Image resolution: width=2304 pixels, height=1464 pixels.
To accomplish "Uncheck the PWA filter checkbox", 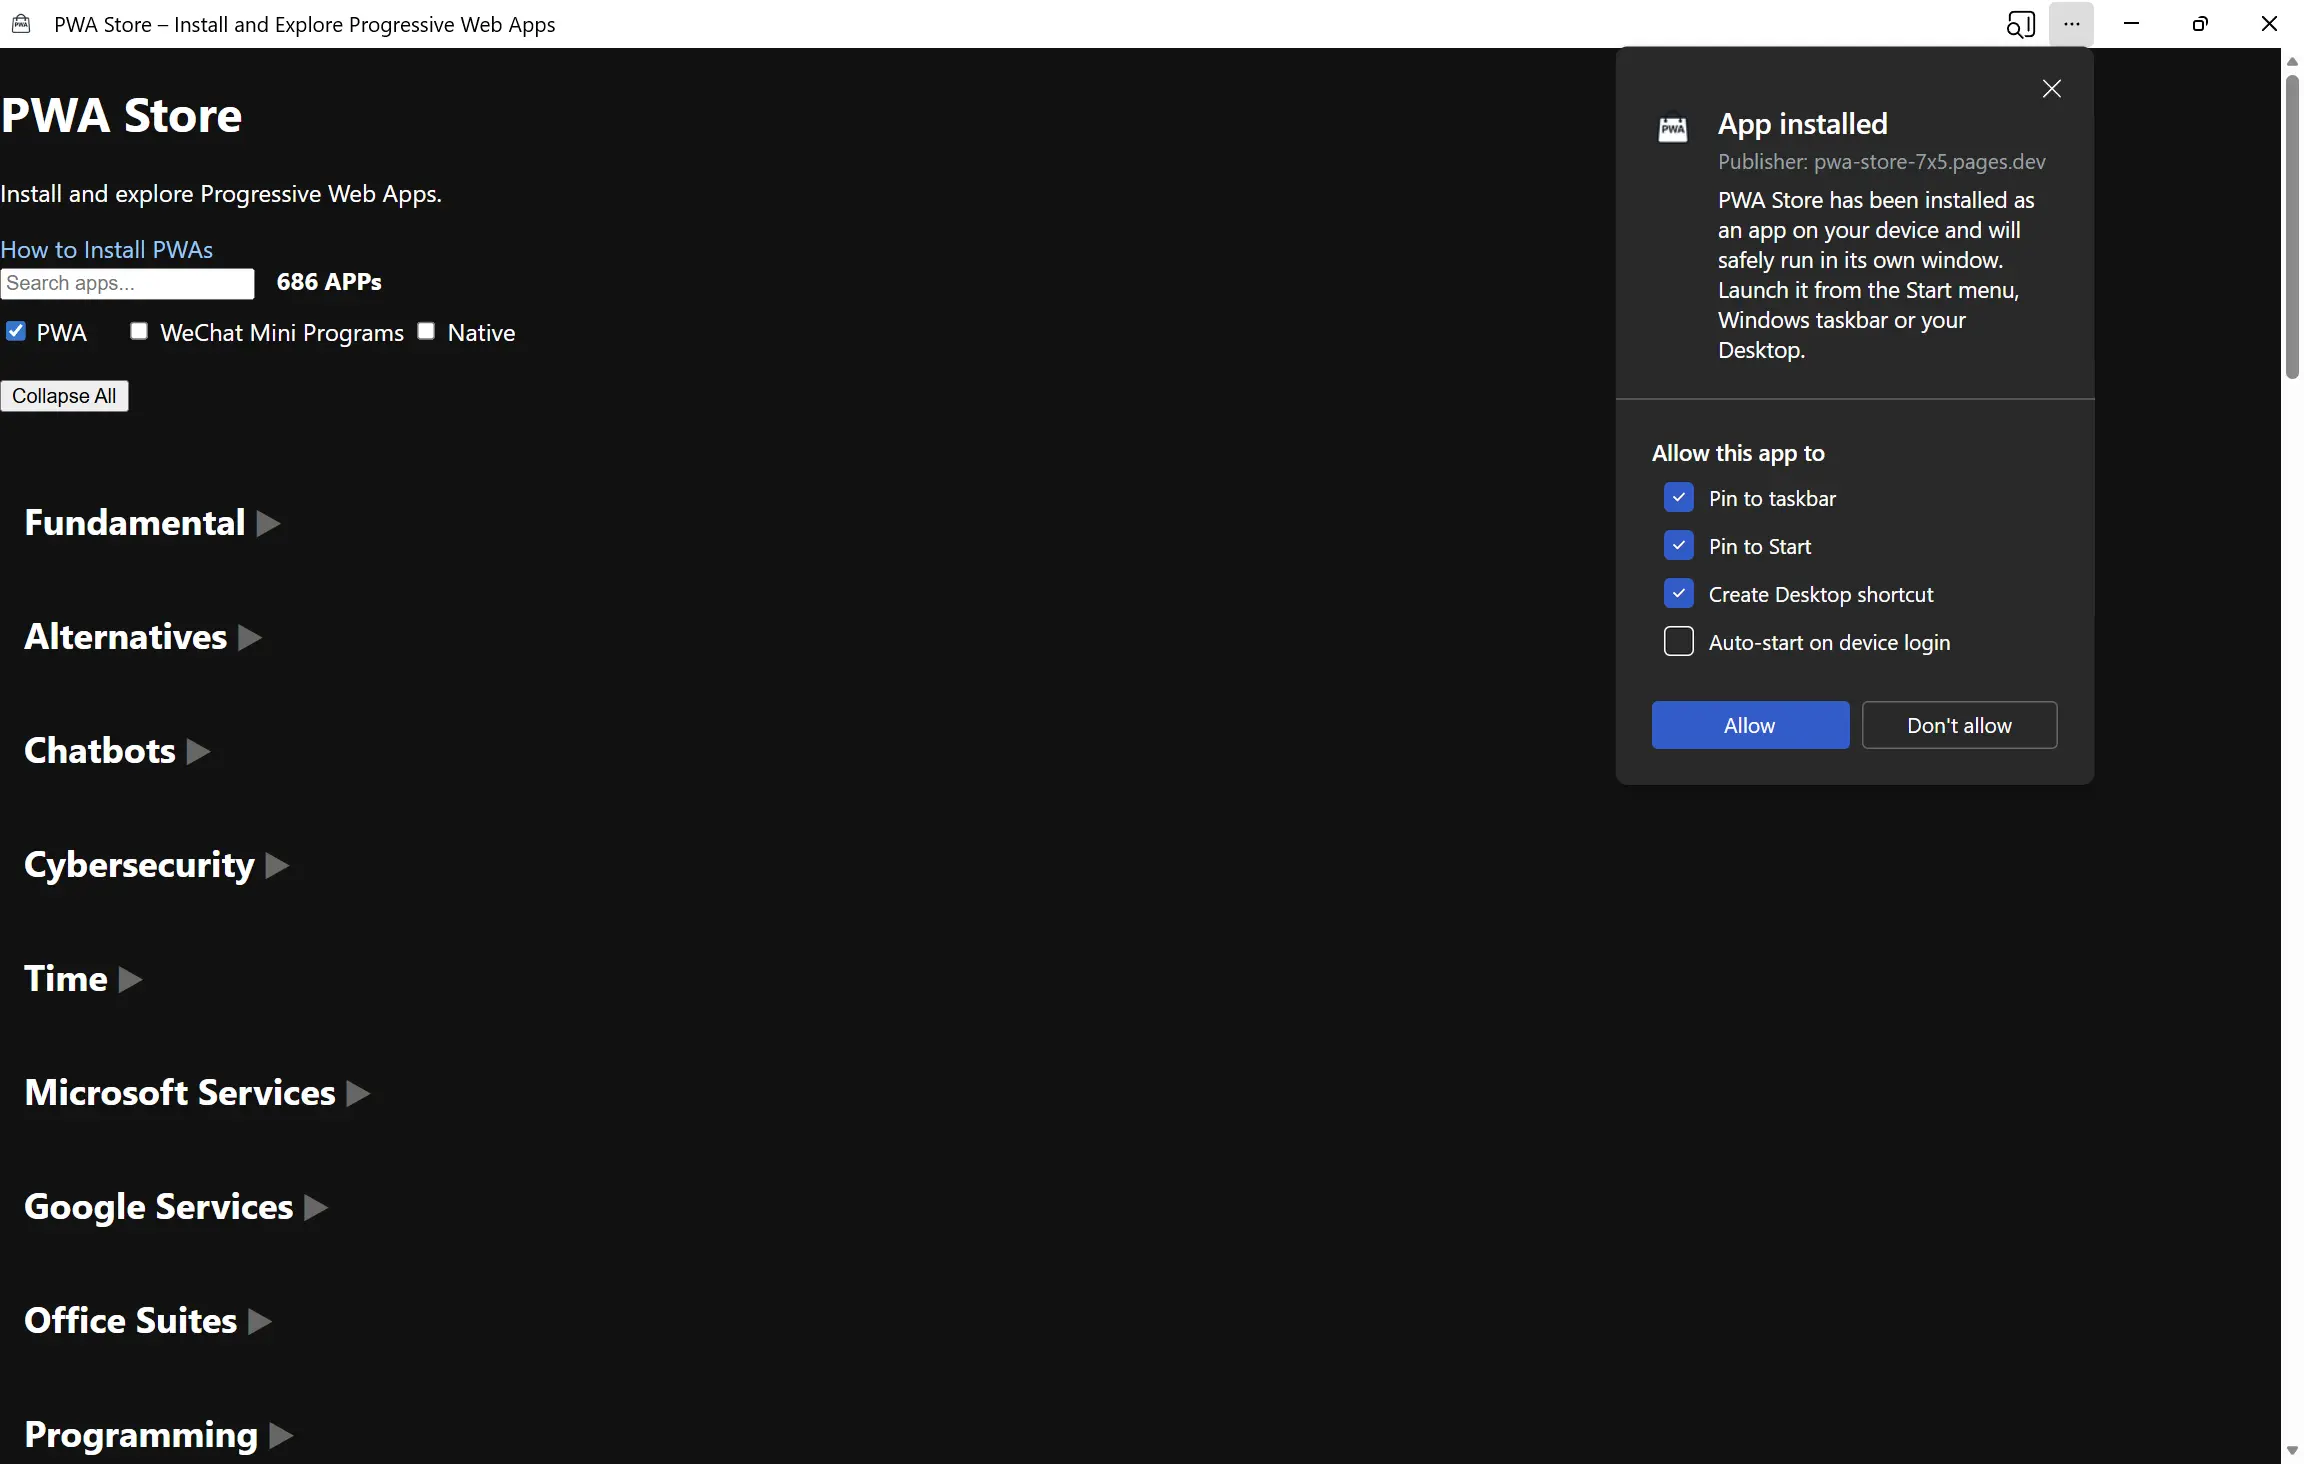I will (16, 331).
